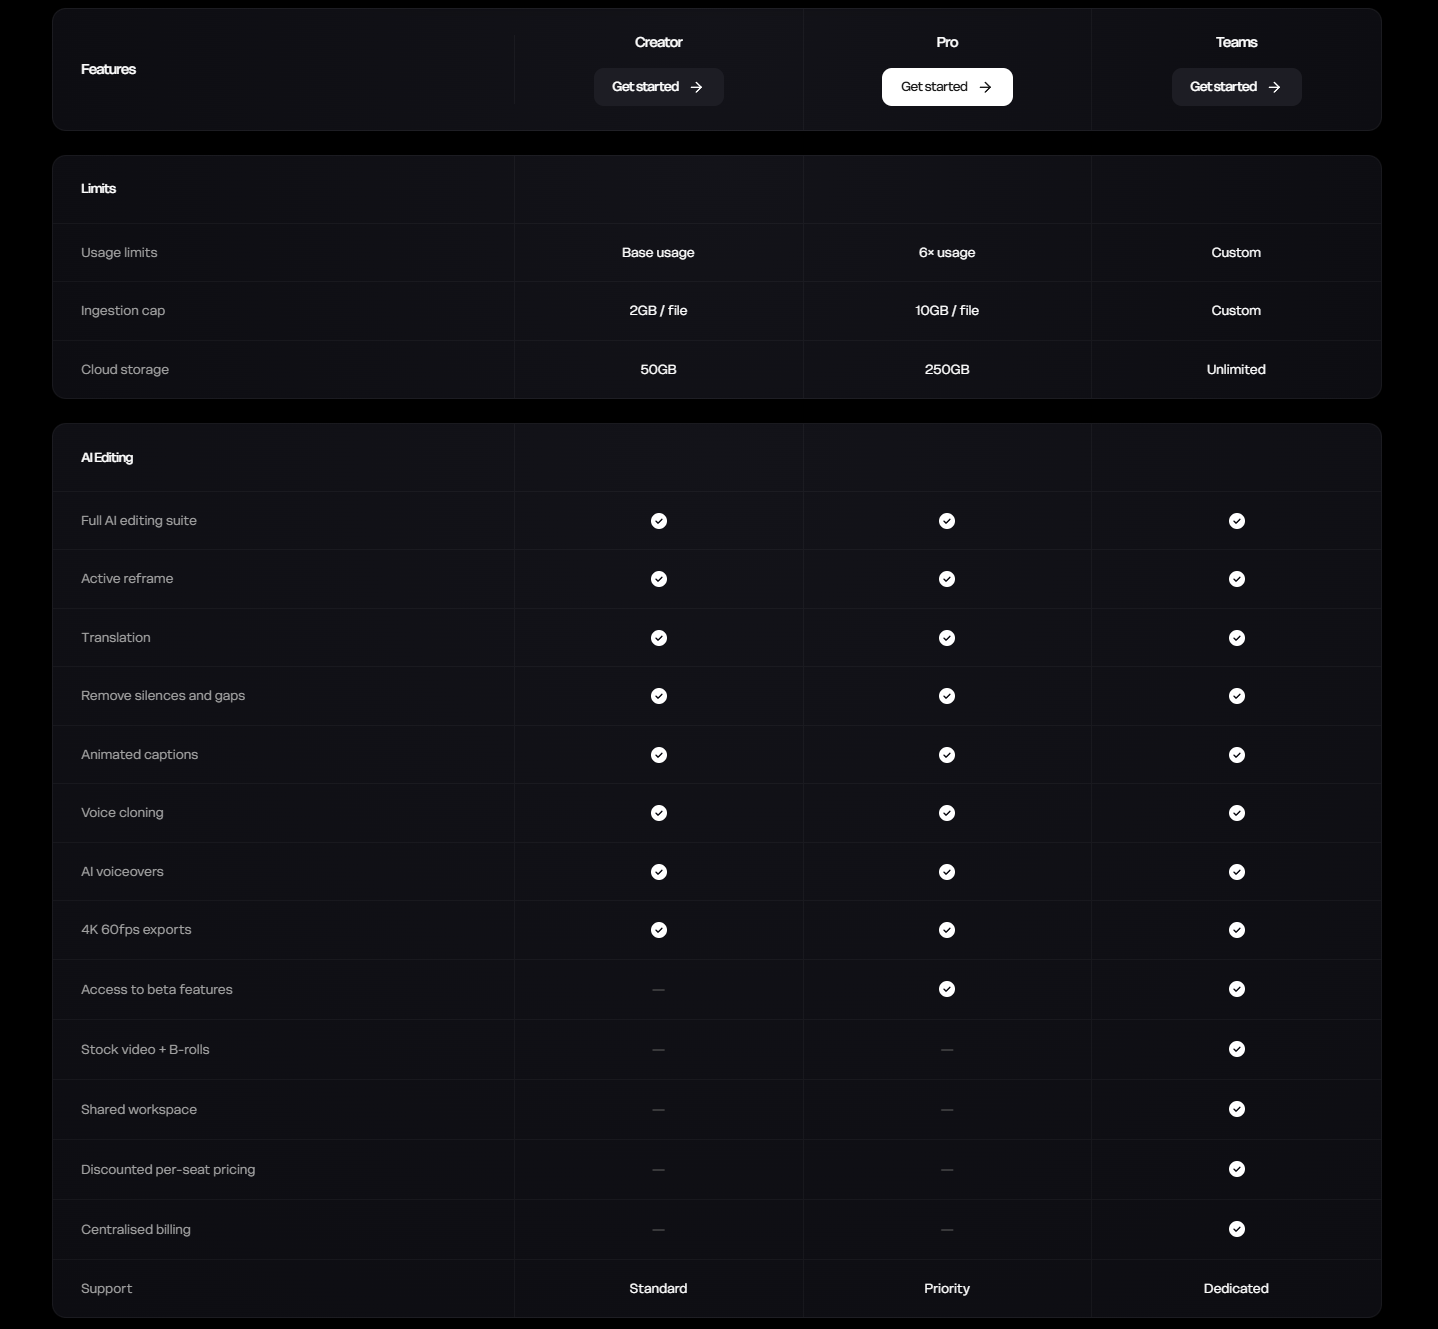Image resolution: width=1438 pixels, height=1329 pixels.
Task: Click the Pro checkmark in Translation row
Action: 947,638
